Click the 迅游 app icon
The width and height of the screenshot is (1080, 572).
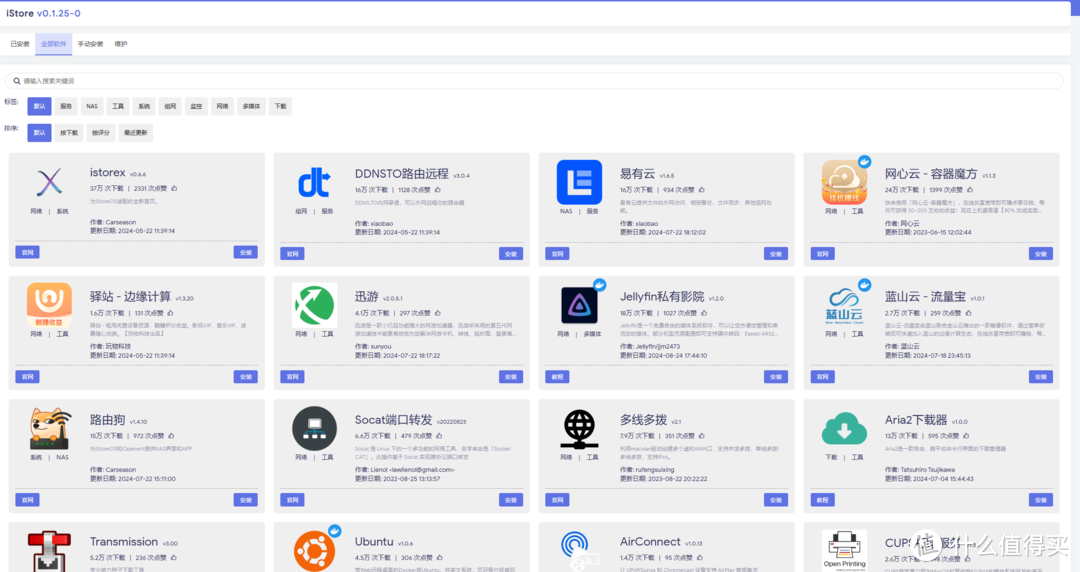coord(314,305)
